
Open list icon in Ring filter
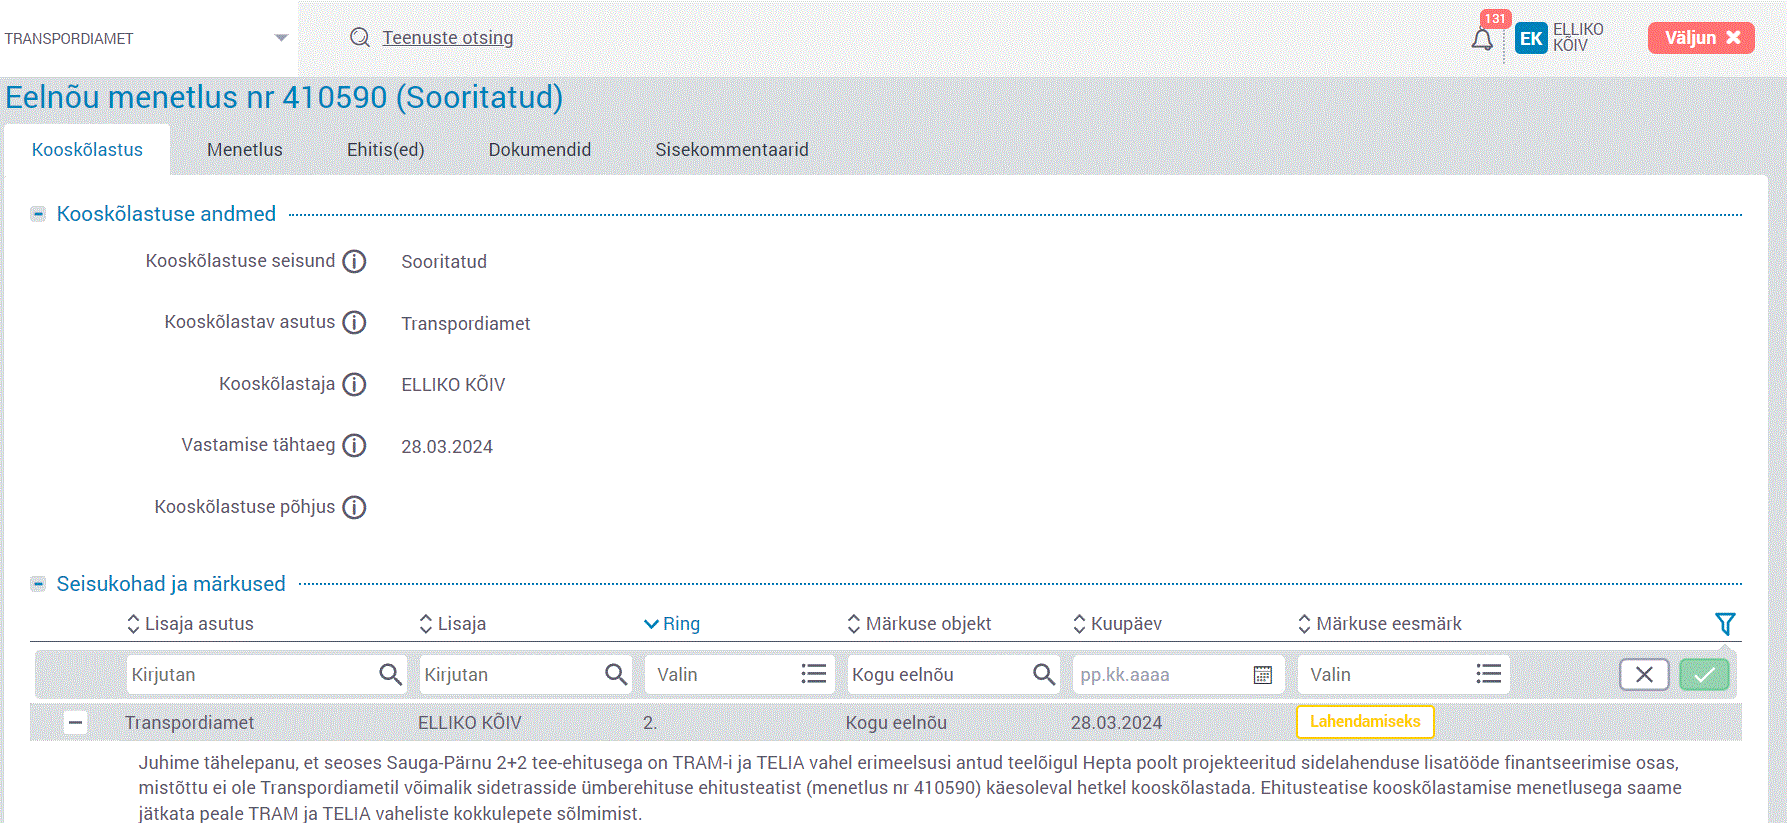click(814, 674)
